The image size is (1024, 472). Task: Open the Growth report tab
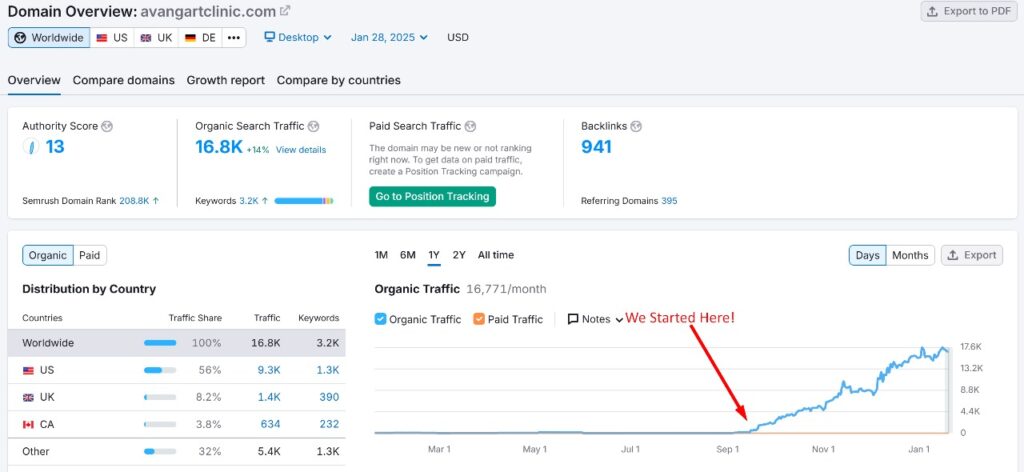(225, 80)
